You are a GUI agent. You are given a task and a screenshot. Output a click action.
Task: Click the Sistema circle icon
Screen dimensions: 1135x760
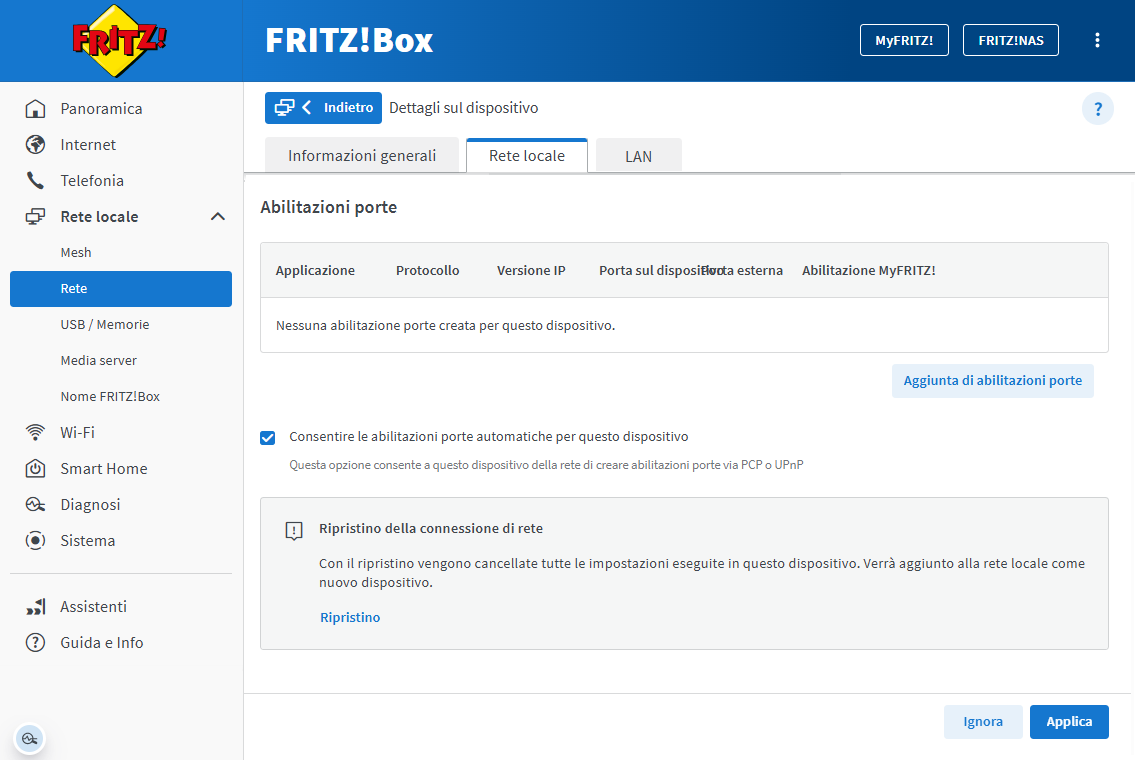tap(35, 541)
